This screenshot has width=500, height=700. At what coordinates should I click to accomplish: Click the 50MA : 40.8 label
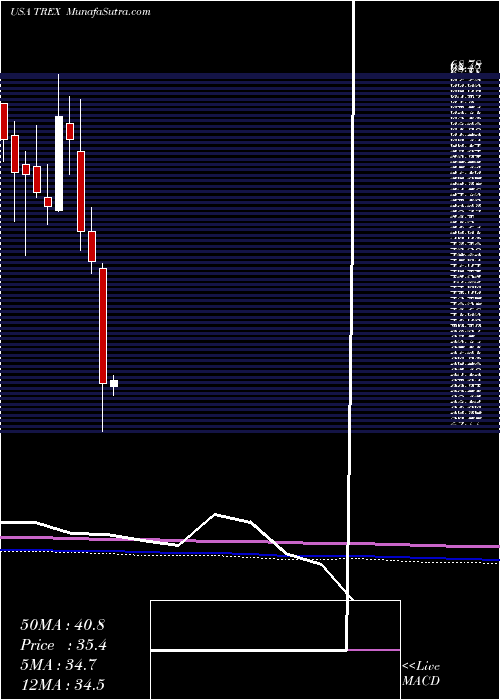click(x=62, y=625)
